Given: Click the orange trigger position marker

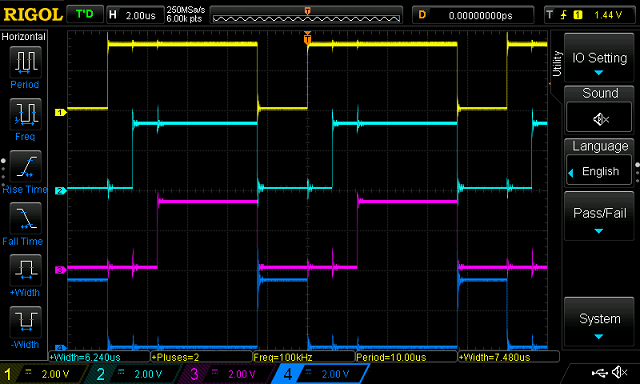Looking at the screenshot, I should [307, 38].
